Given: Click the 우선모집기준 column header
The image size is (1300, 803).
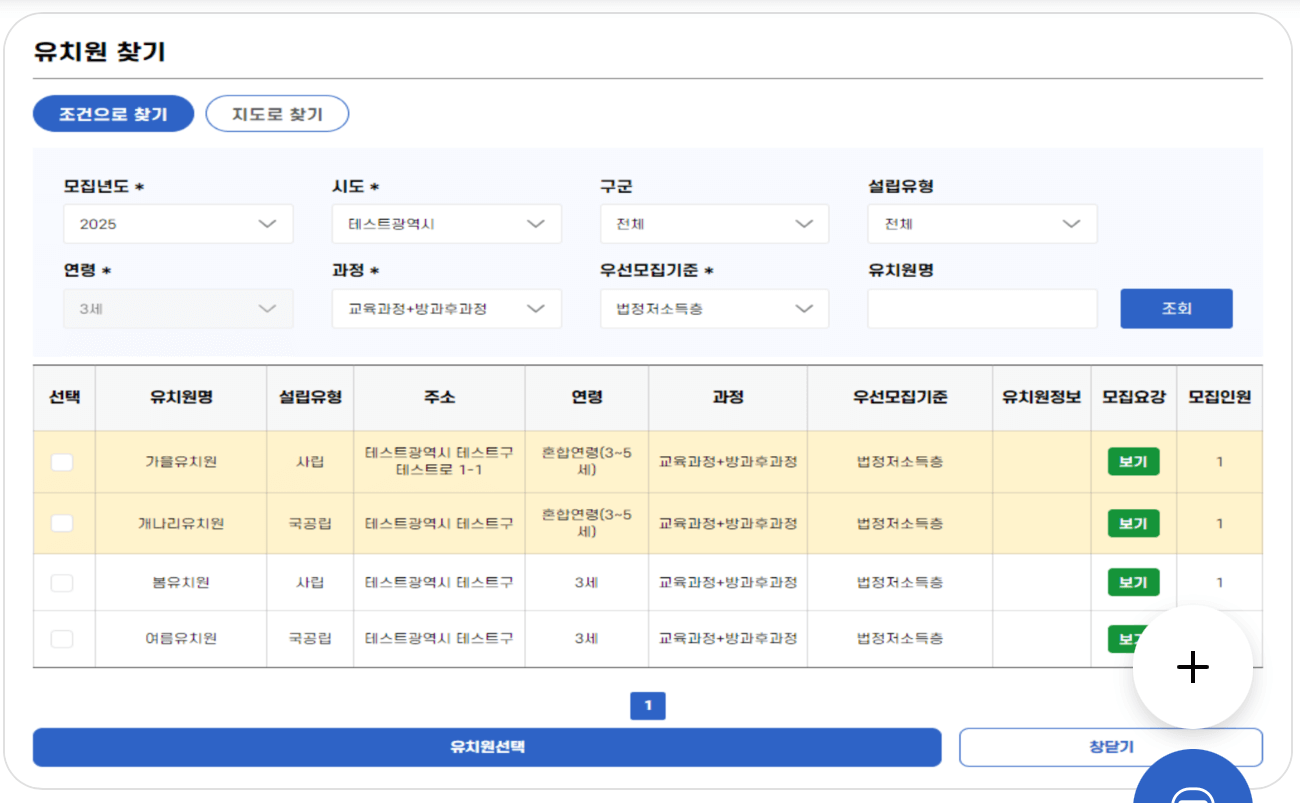Looking at the screenshot, I should 900,398.
